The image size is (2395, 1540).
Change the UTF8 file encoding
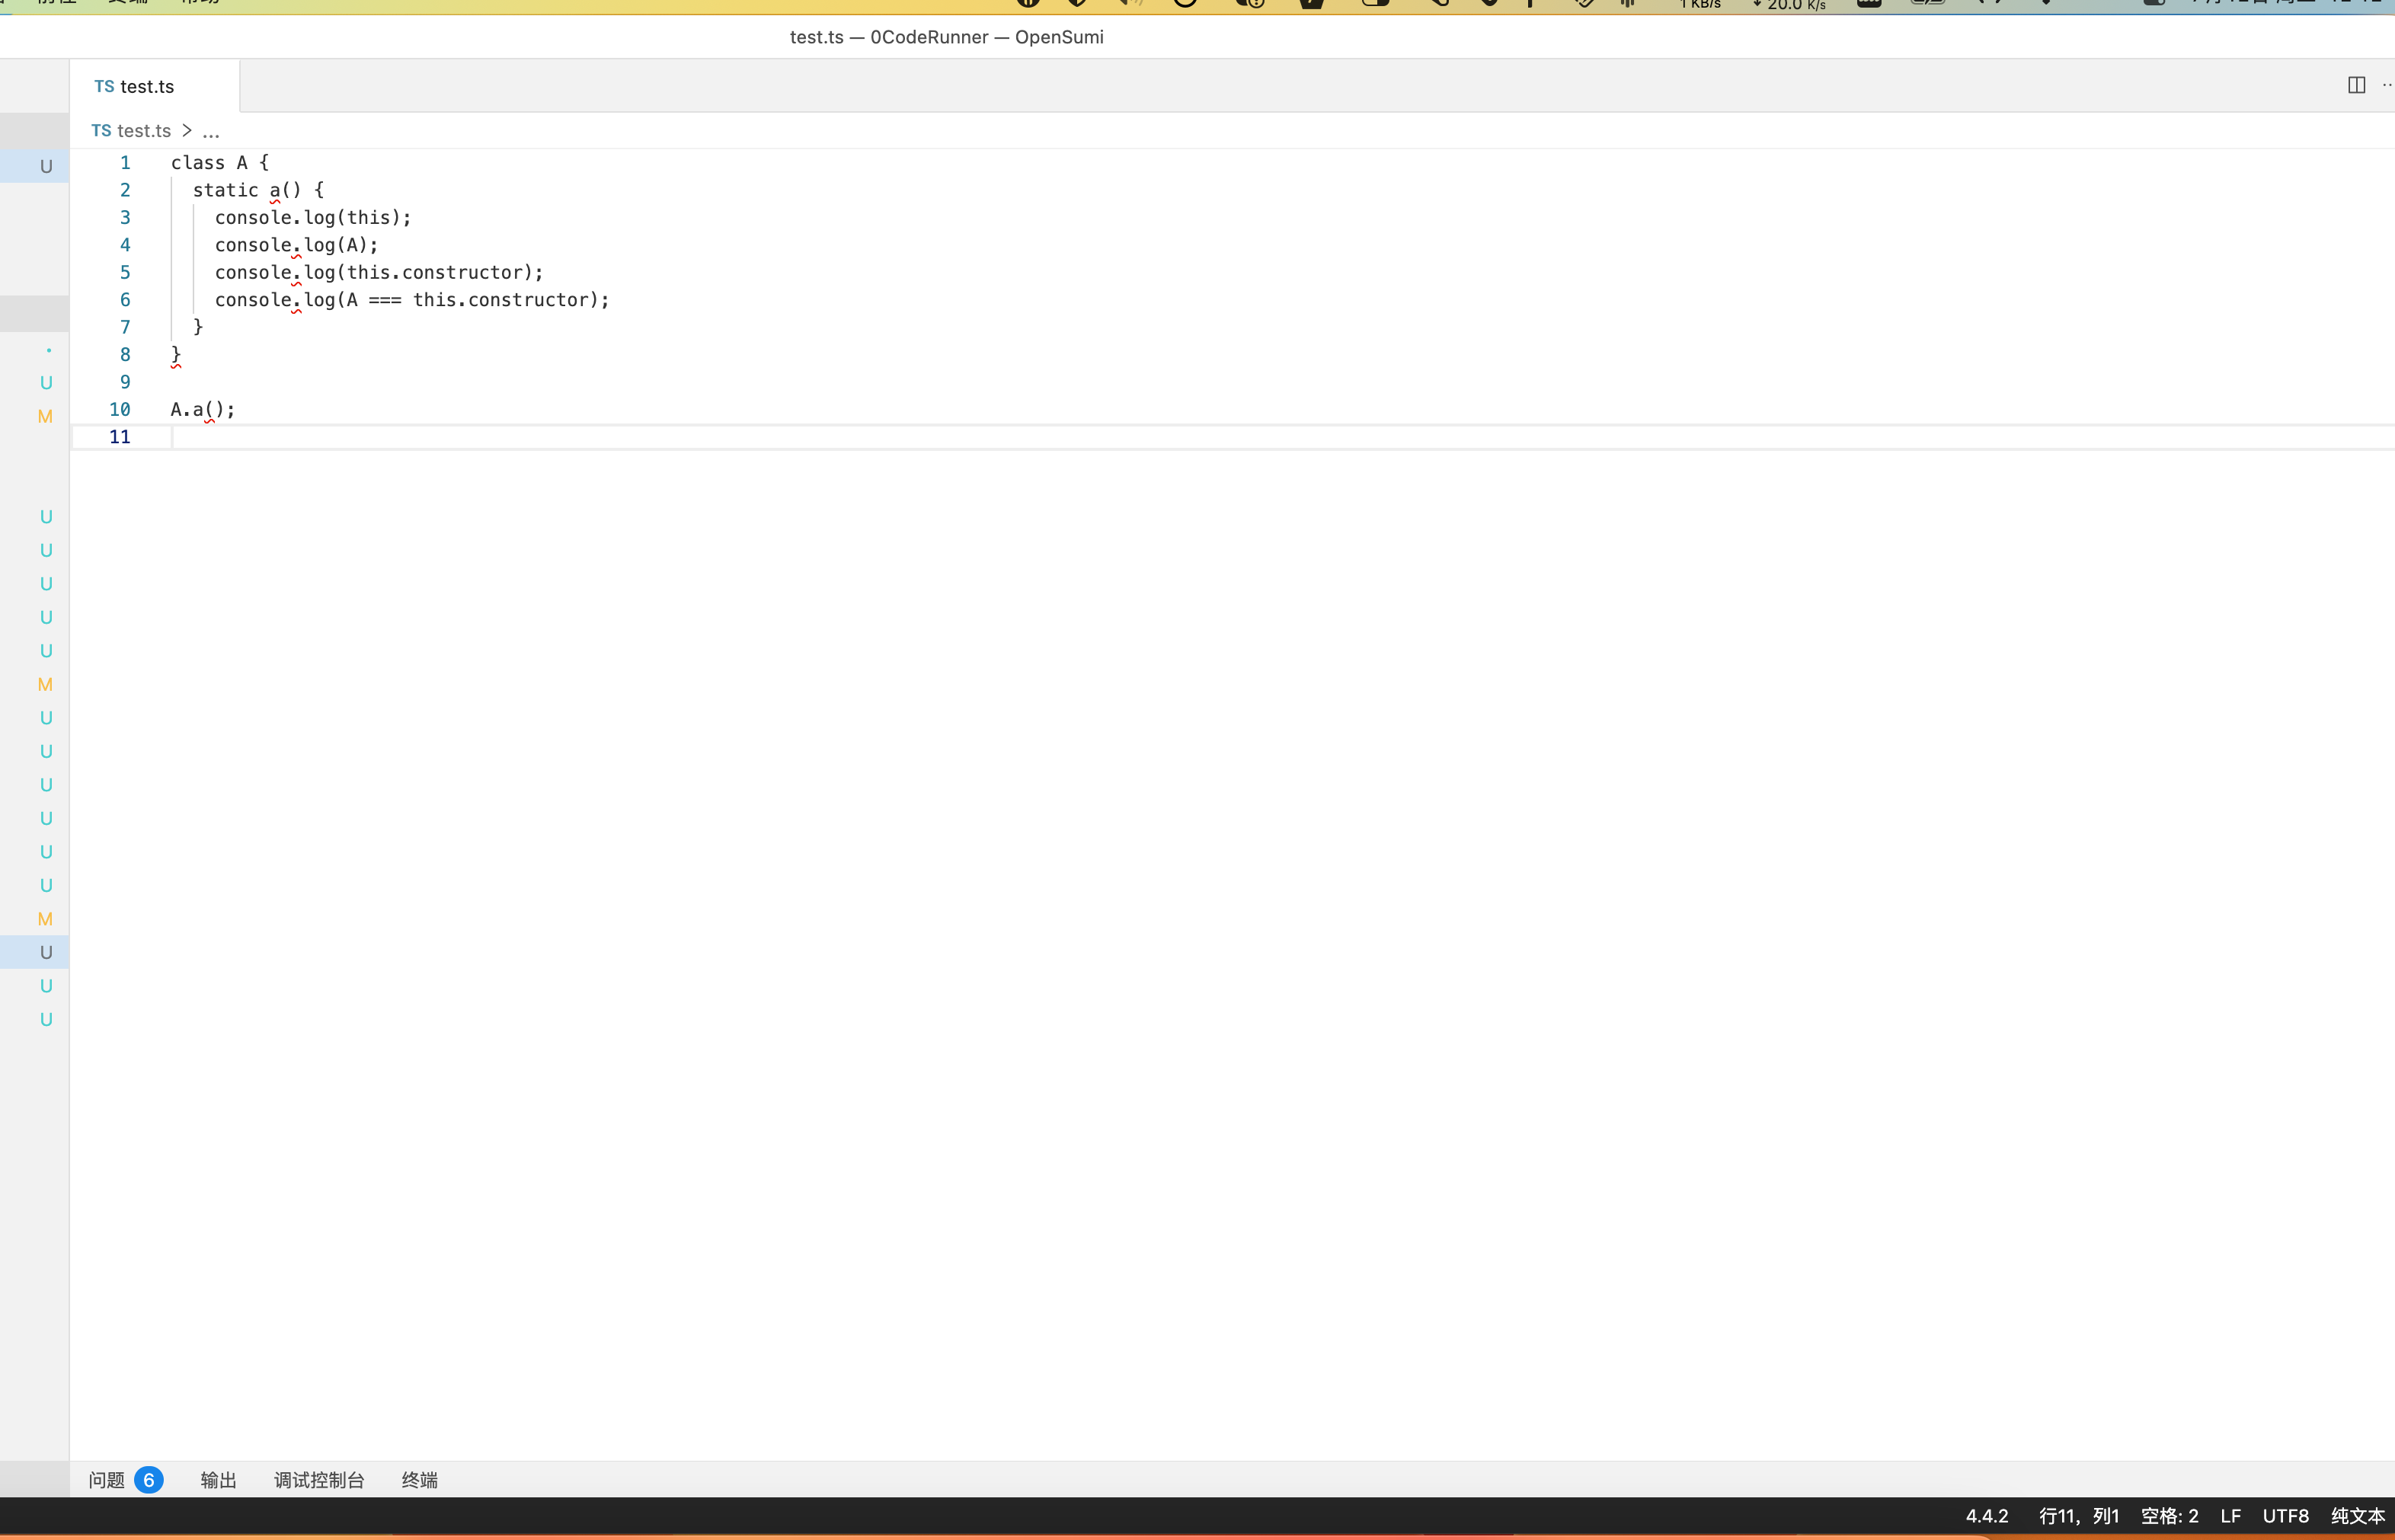click(x=2285, y=1516)
